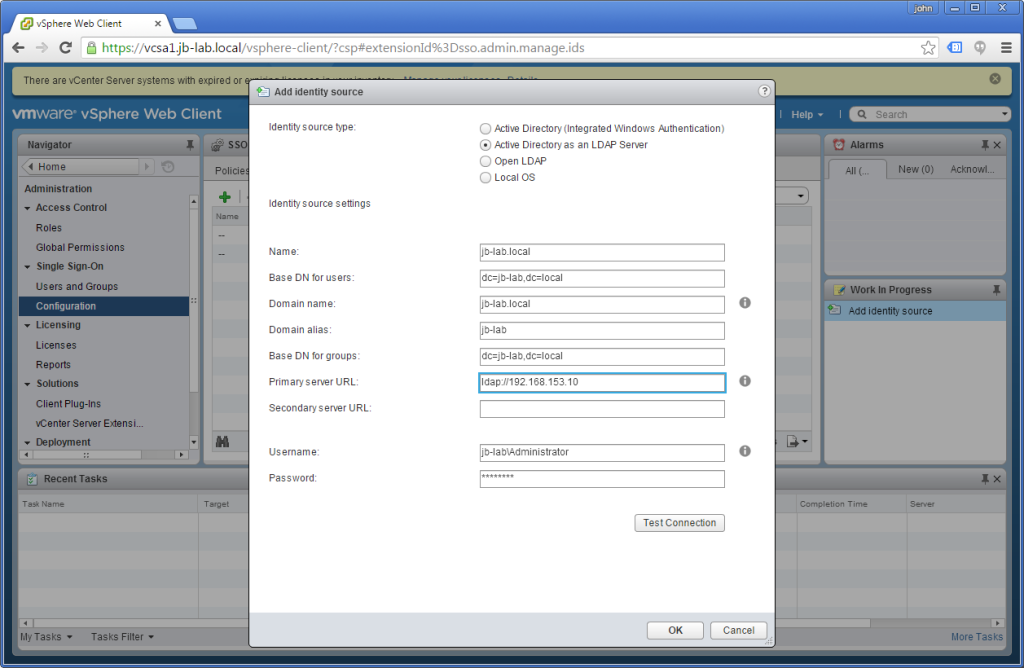Viewport: 1024px width, 668px height.
Task: Collapse the Access Control tree section
Action: point(27,208)
